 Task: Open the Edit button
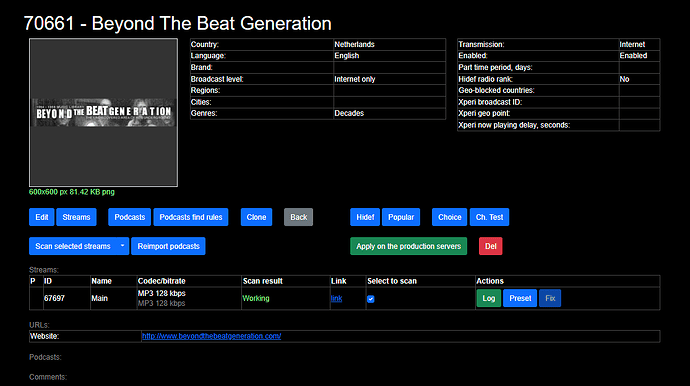click(x=42, y=217)
